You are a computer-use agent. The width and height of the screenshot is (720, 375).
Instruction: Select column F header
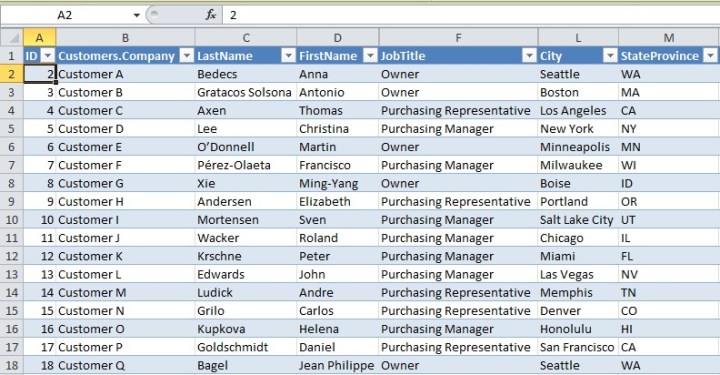(458, 38)
